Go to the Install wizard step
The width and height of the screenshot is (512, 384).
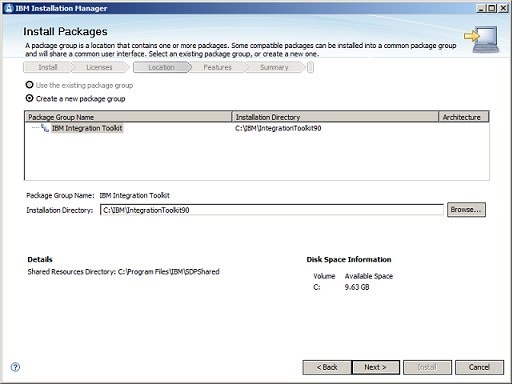click(48, 67)
